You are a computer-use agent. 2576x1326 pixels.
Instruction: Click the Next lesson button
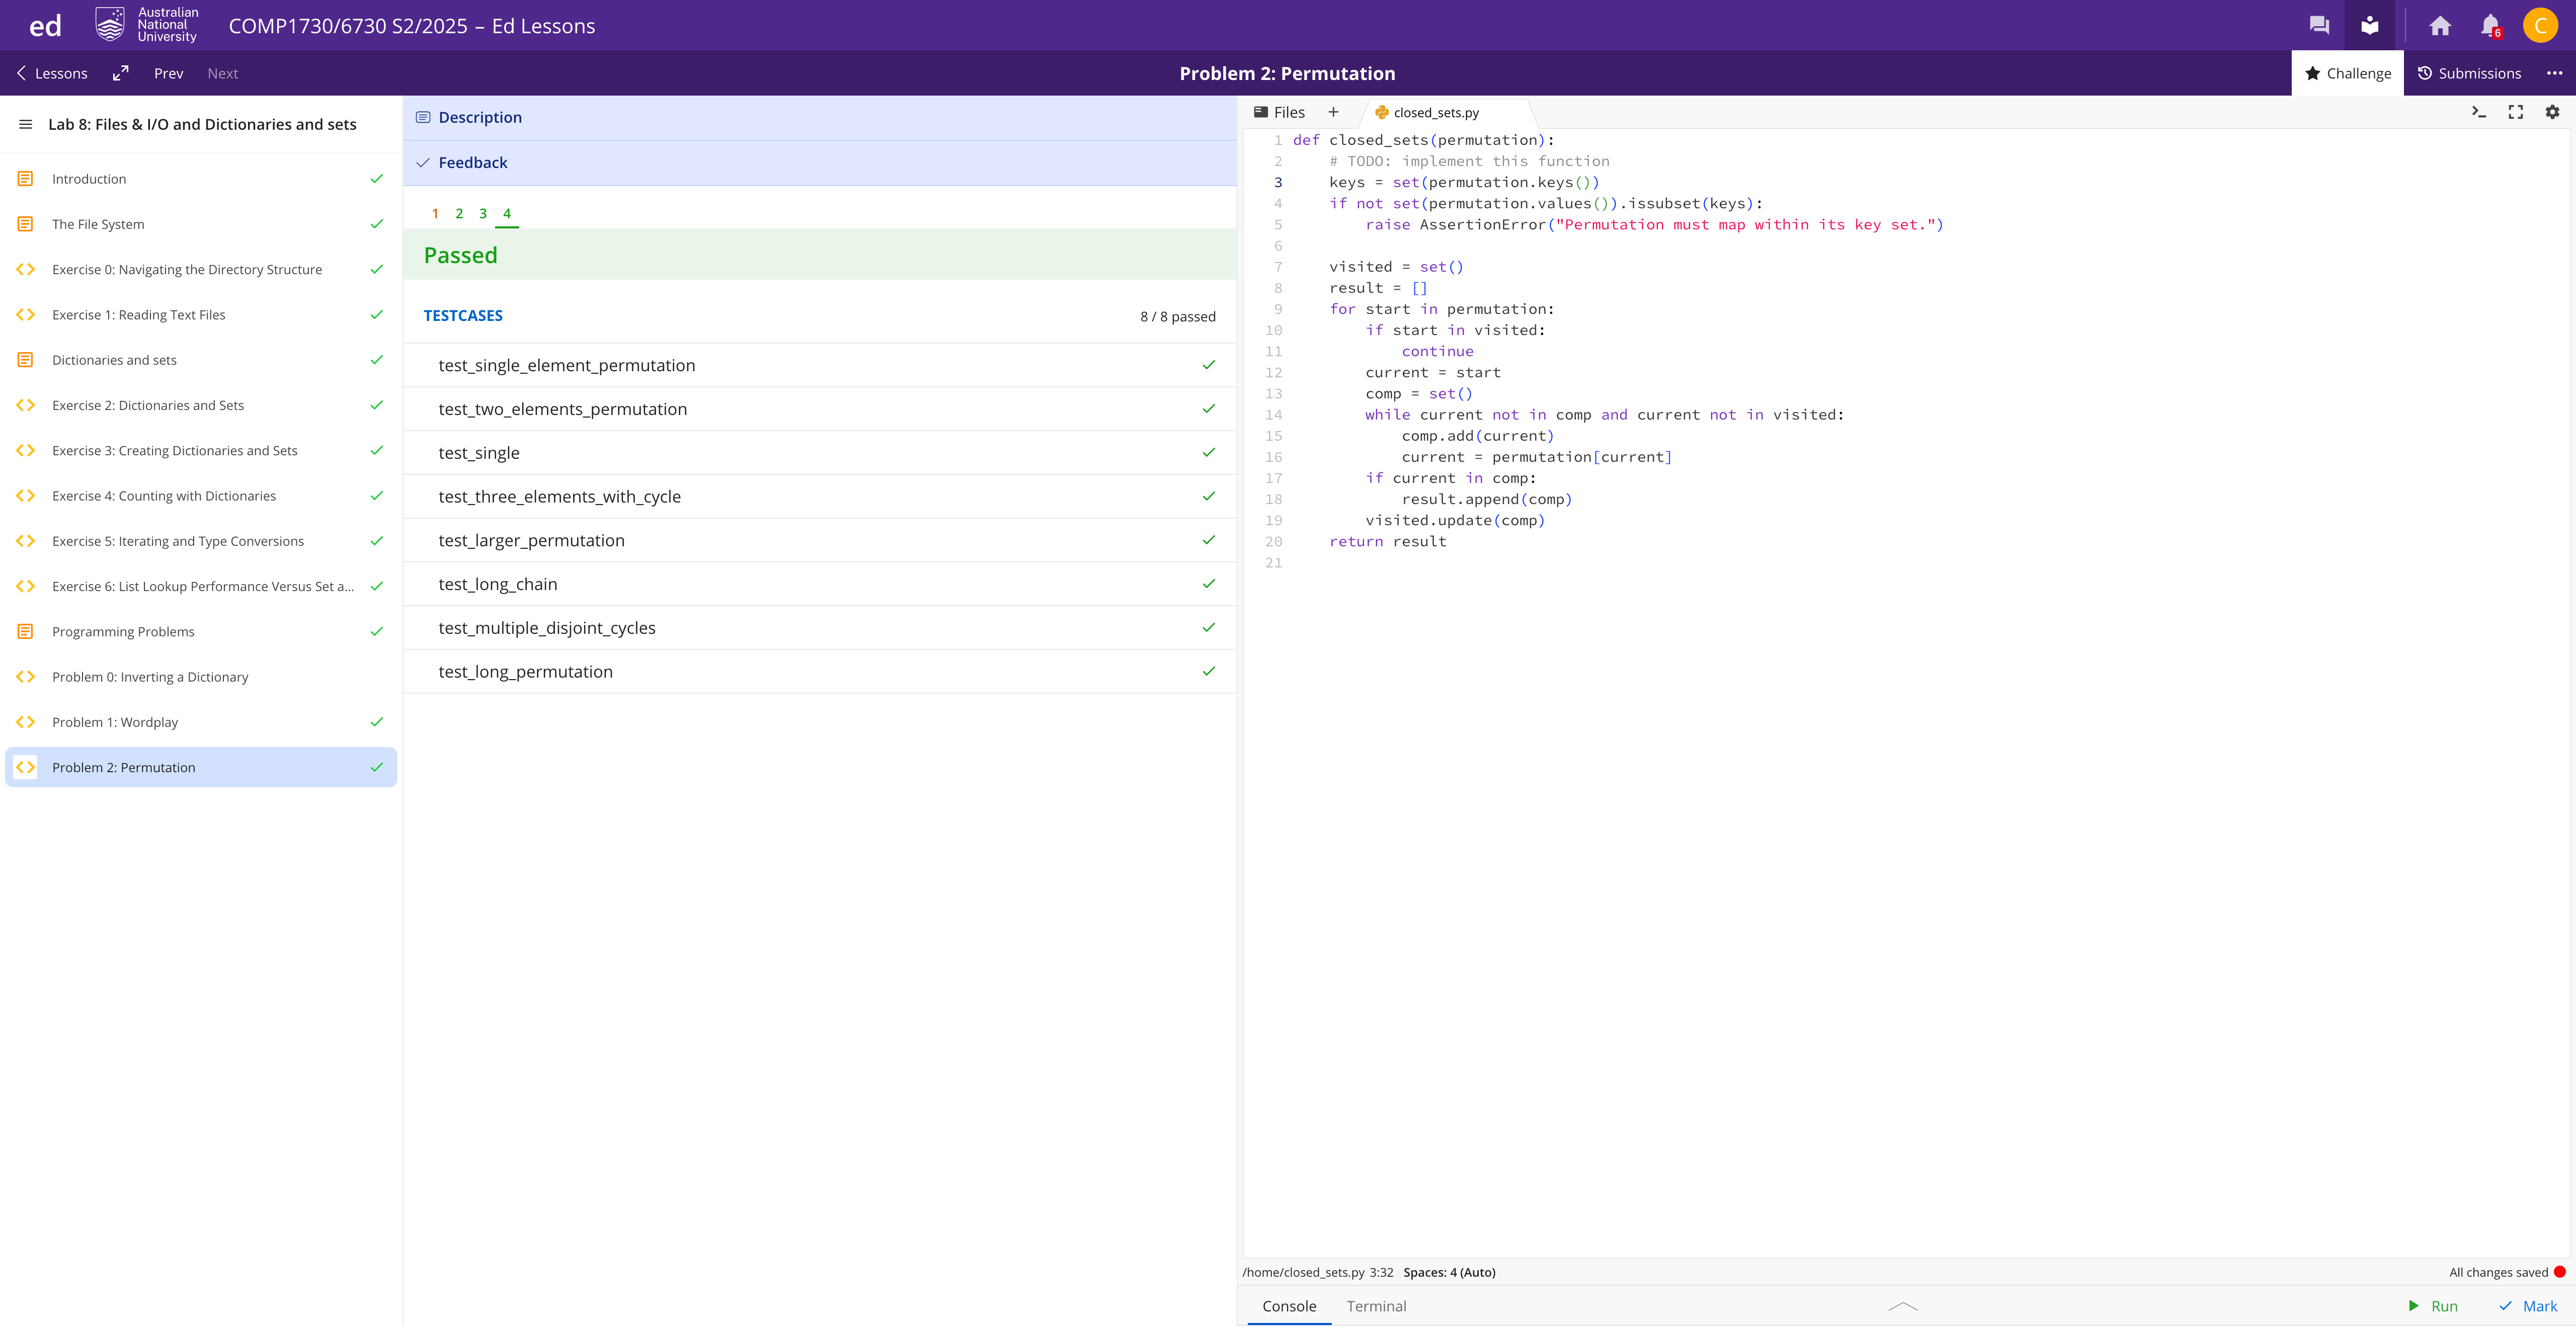(222, 73)
